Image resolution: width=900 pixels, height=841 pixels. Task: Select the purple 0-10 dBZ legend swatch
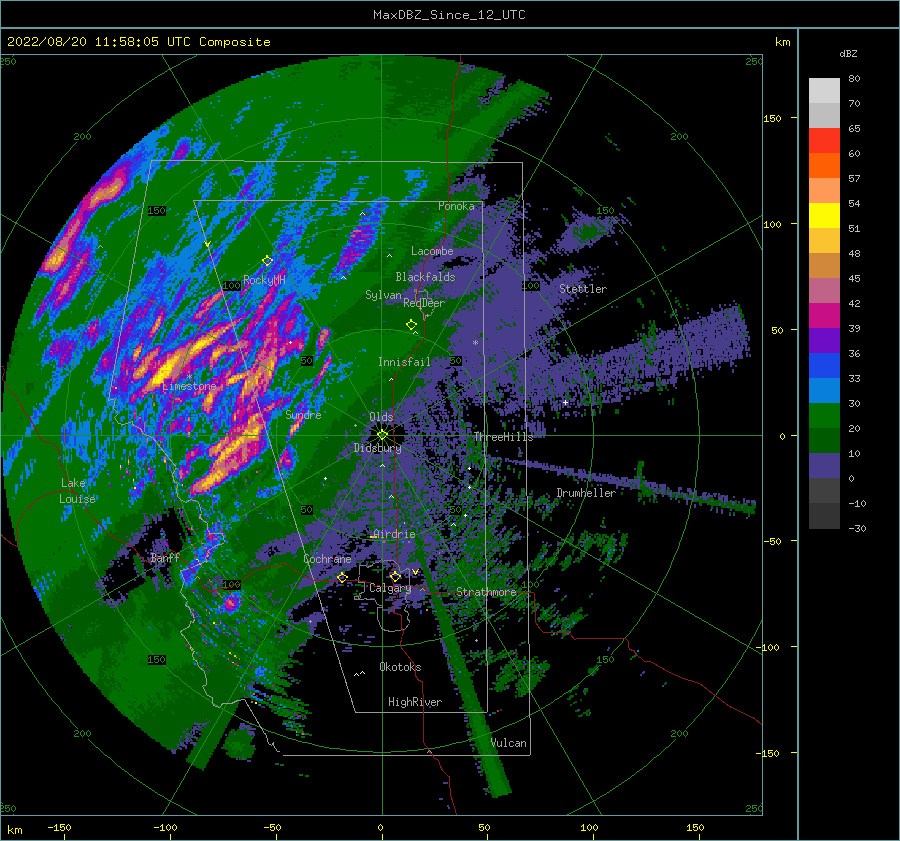point(824,466)
